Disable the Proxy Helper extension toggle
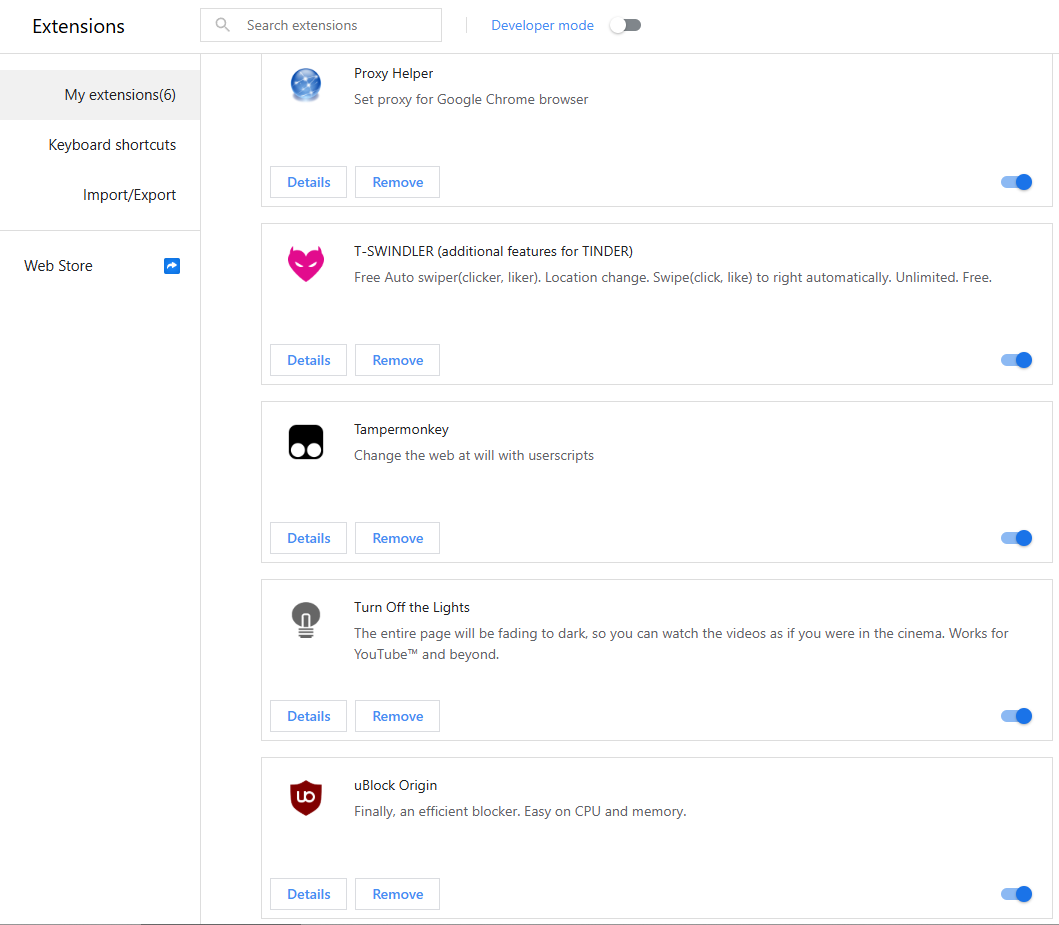 (x=1016, y=182)
